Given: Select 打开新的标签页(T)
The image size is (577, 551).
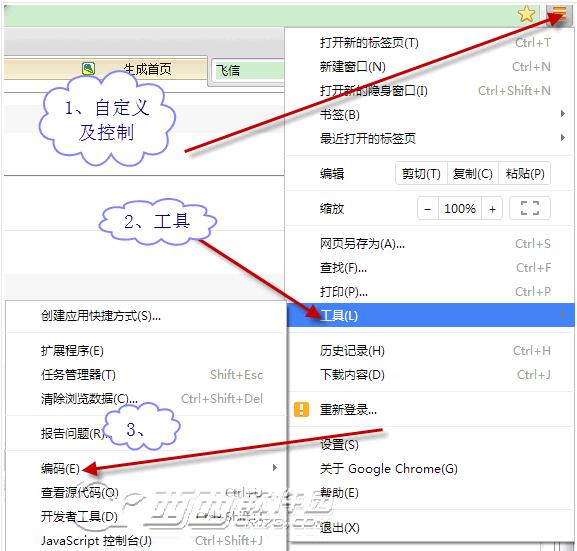Looking at the screenshot, I should point(430,43).
